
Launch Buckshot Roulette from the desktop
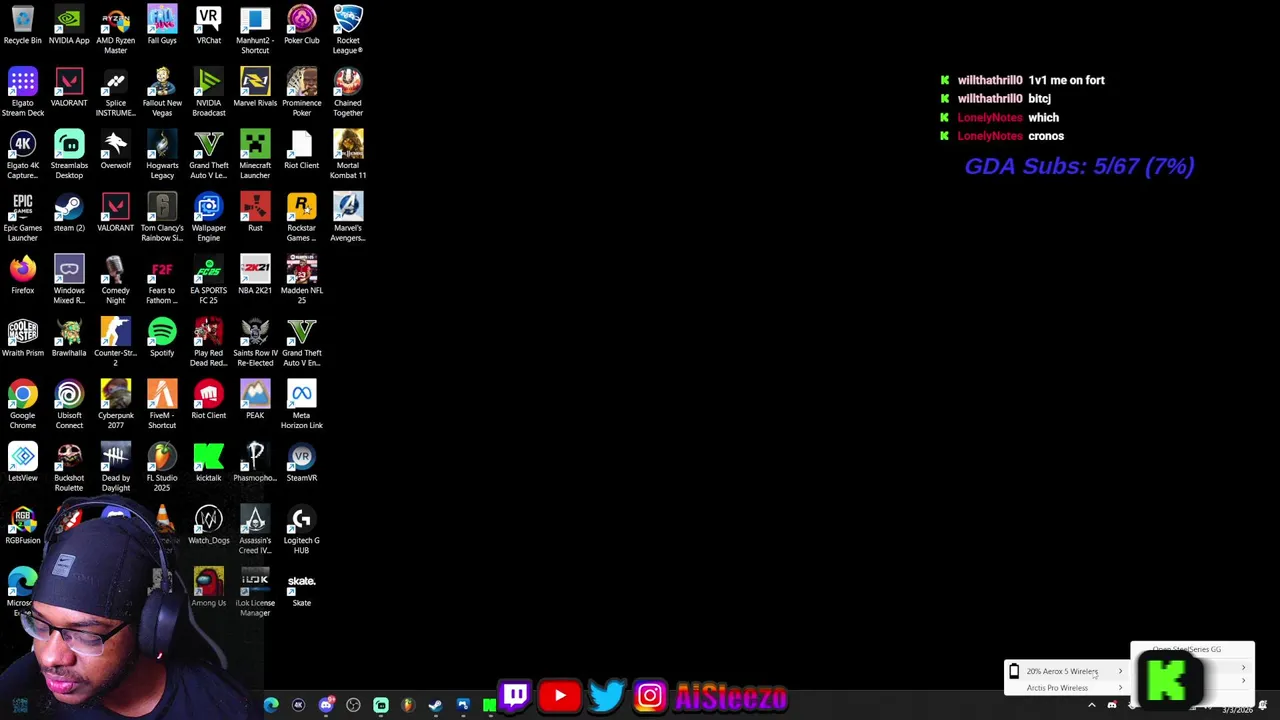pyautogui.click(x=69, y=468)
